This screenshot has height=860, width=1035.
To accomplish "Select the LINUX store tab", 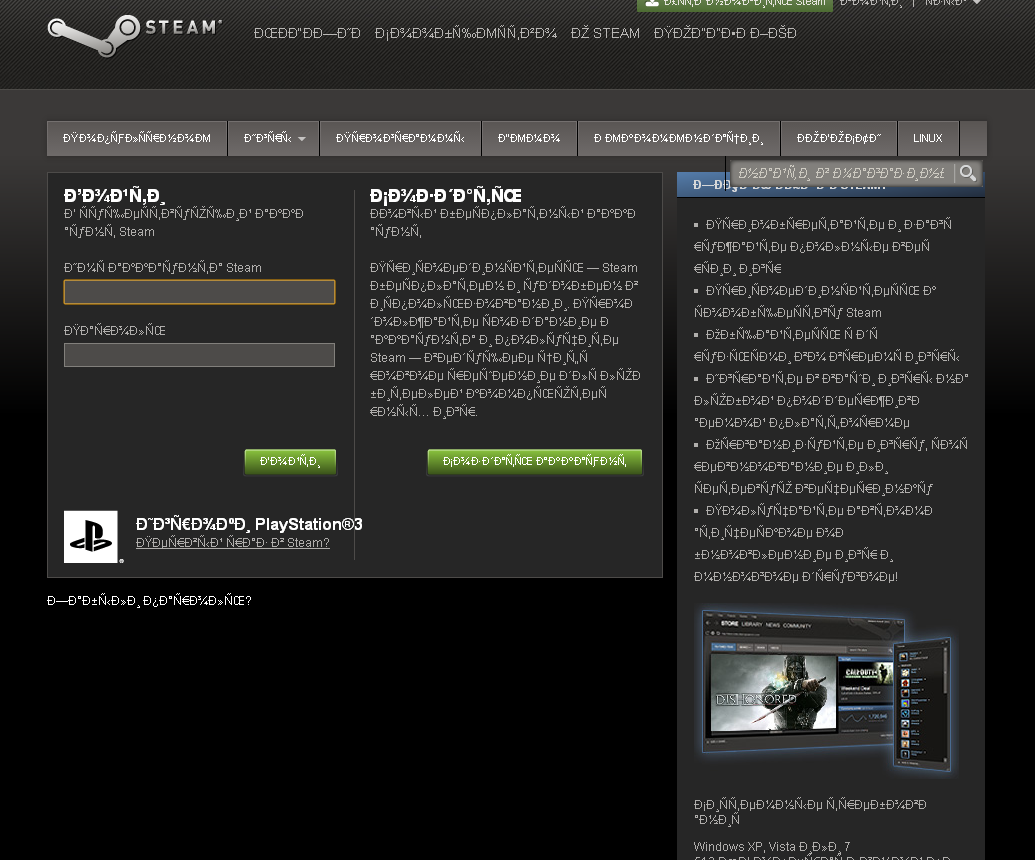I will (927, 138).
